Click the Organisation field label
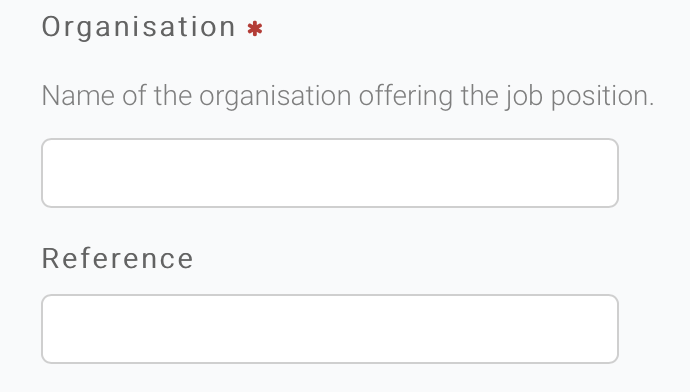This screenshot has height=392, width=690. point(139,28)
